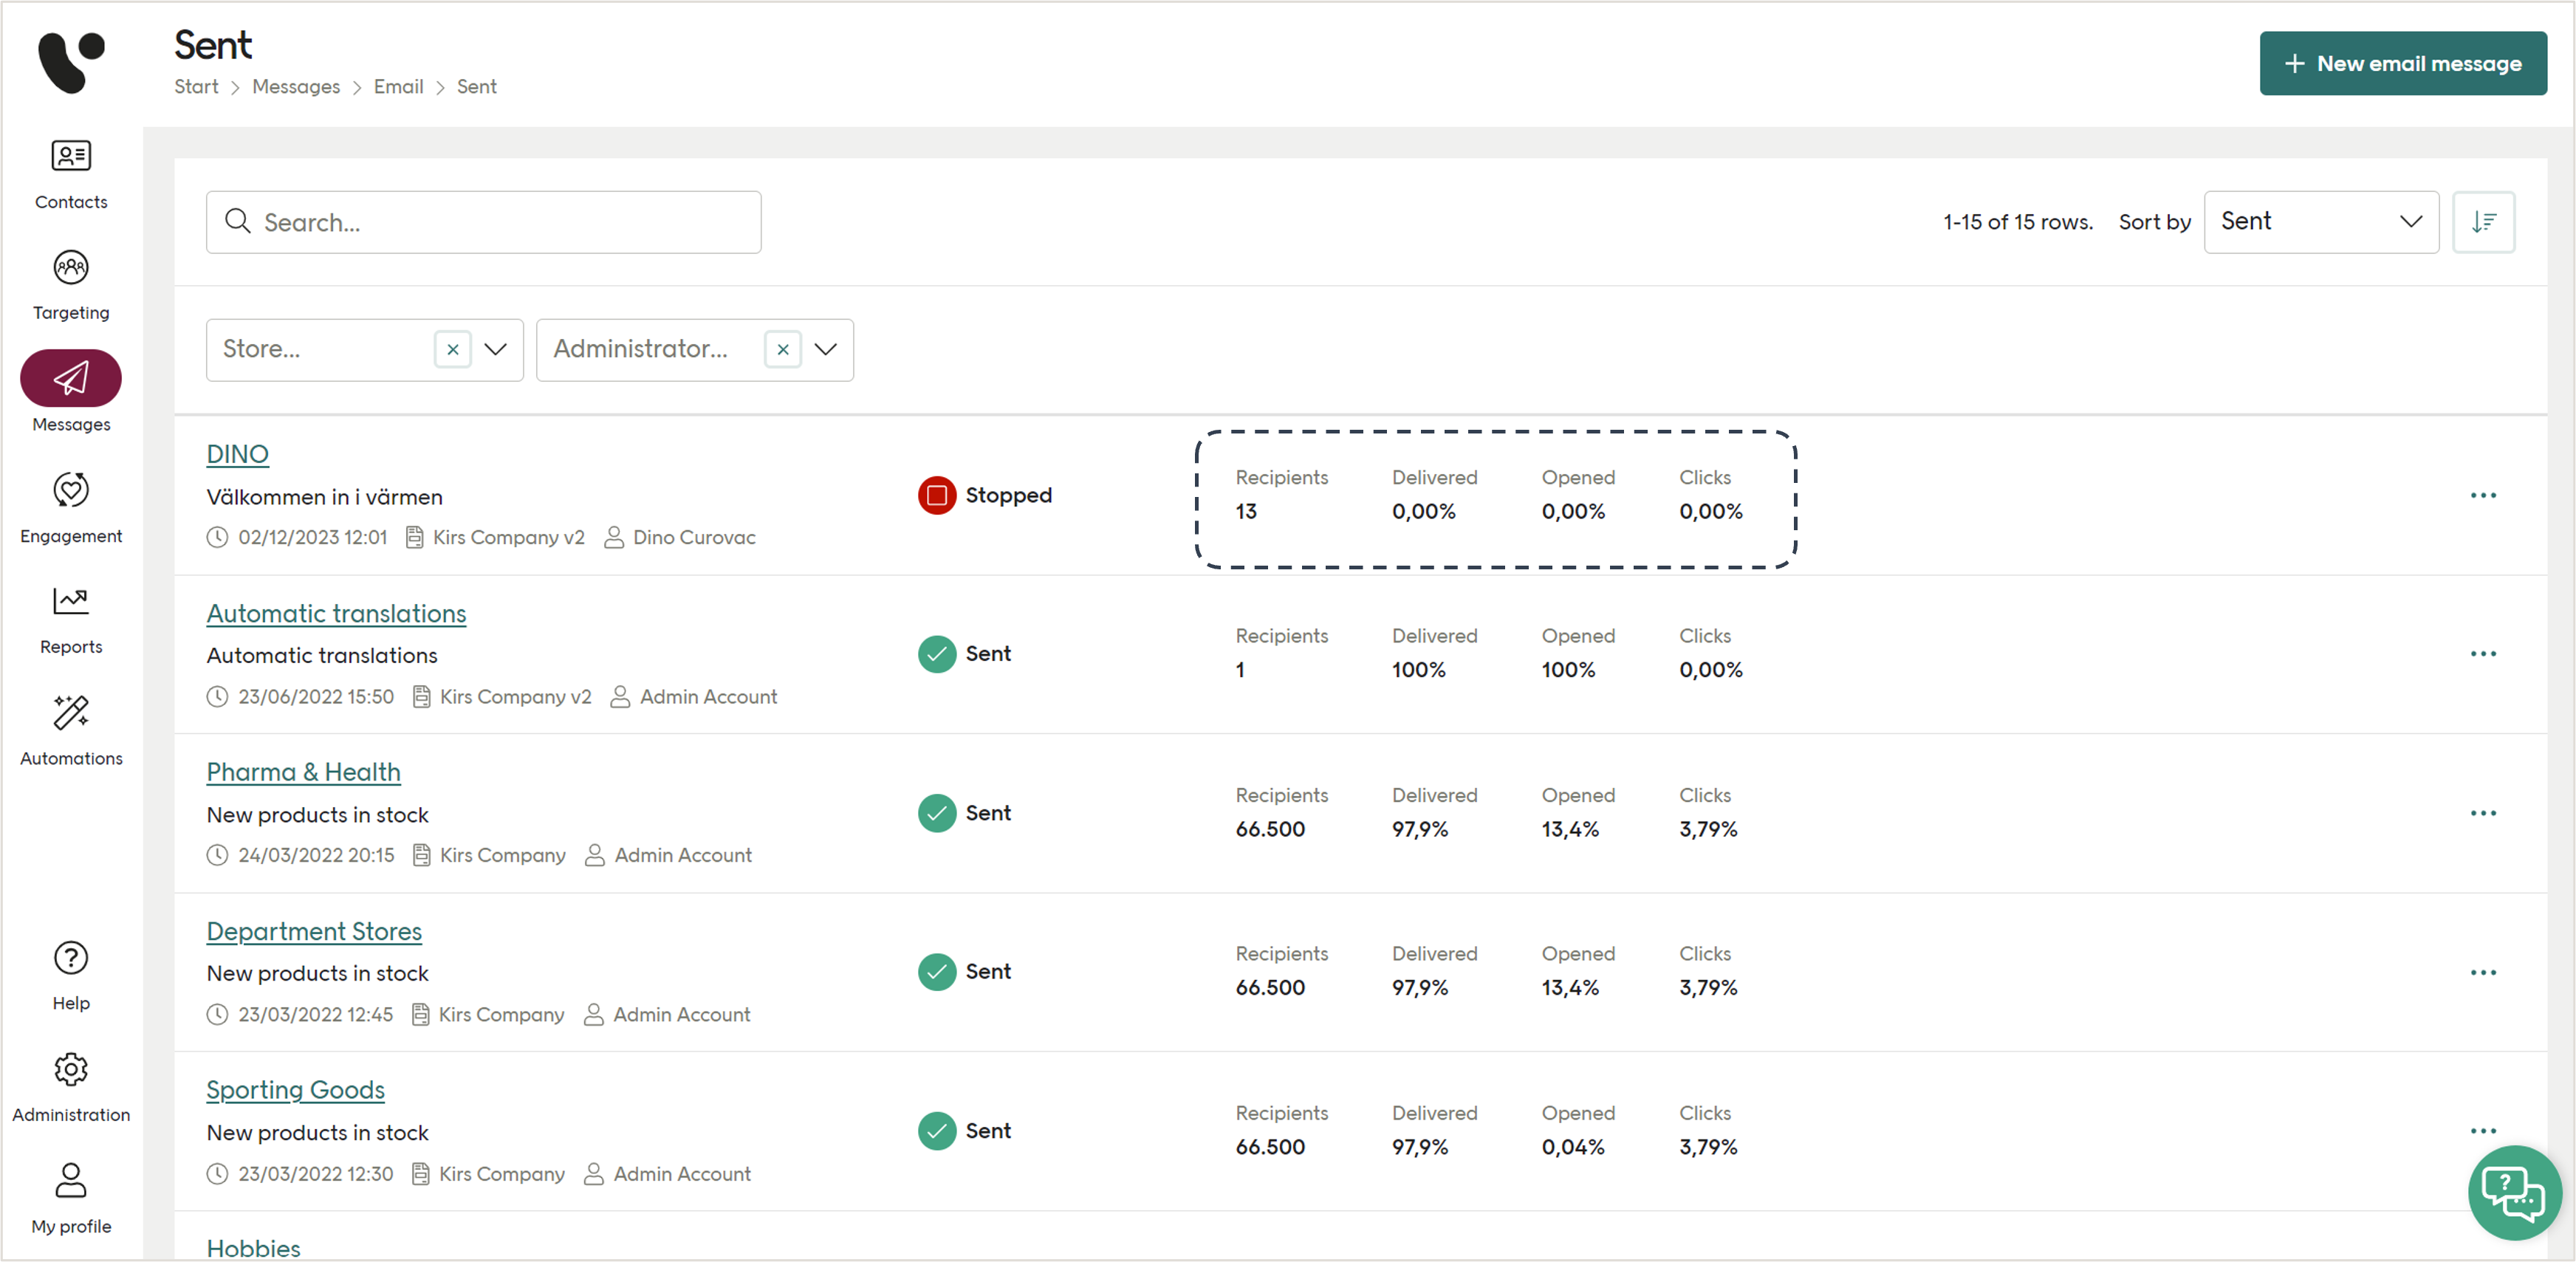Expand the Administrator filter dropdown
The height and width of the screenshot is (1262, 2576).
826,349
